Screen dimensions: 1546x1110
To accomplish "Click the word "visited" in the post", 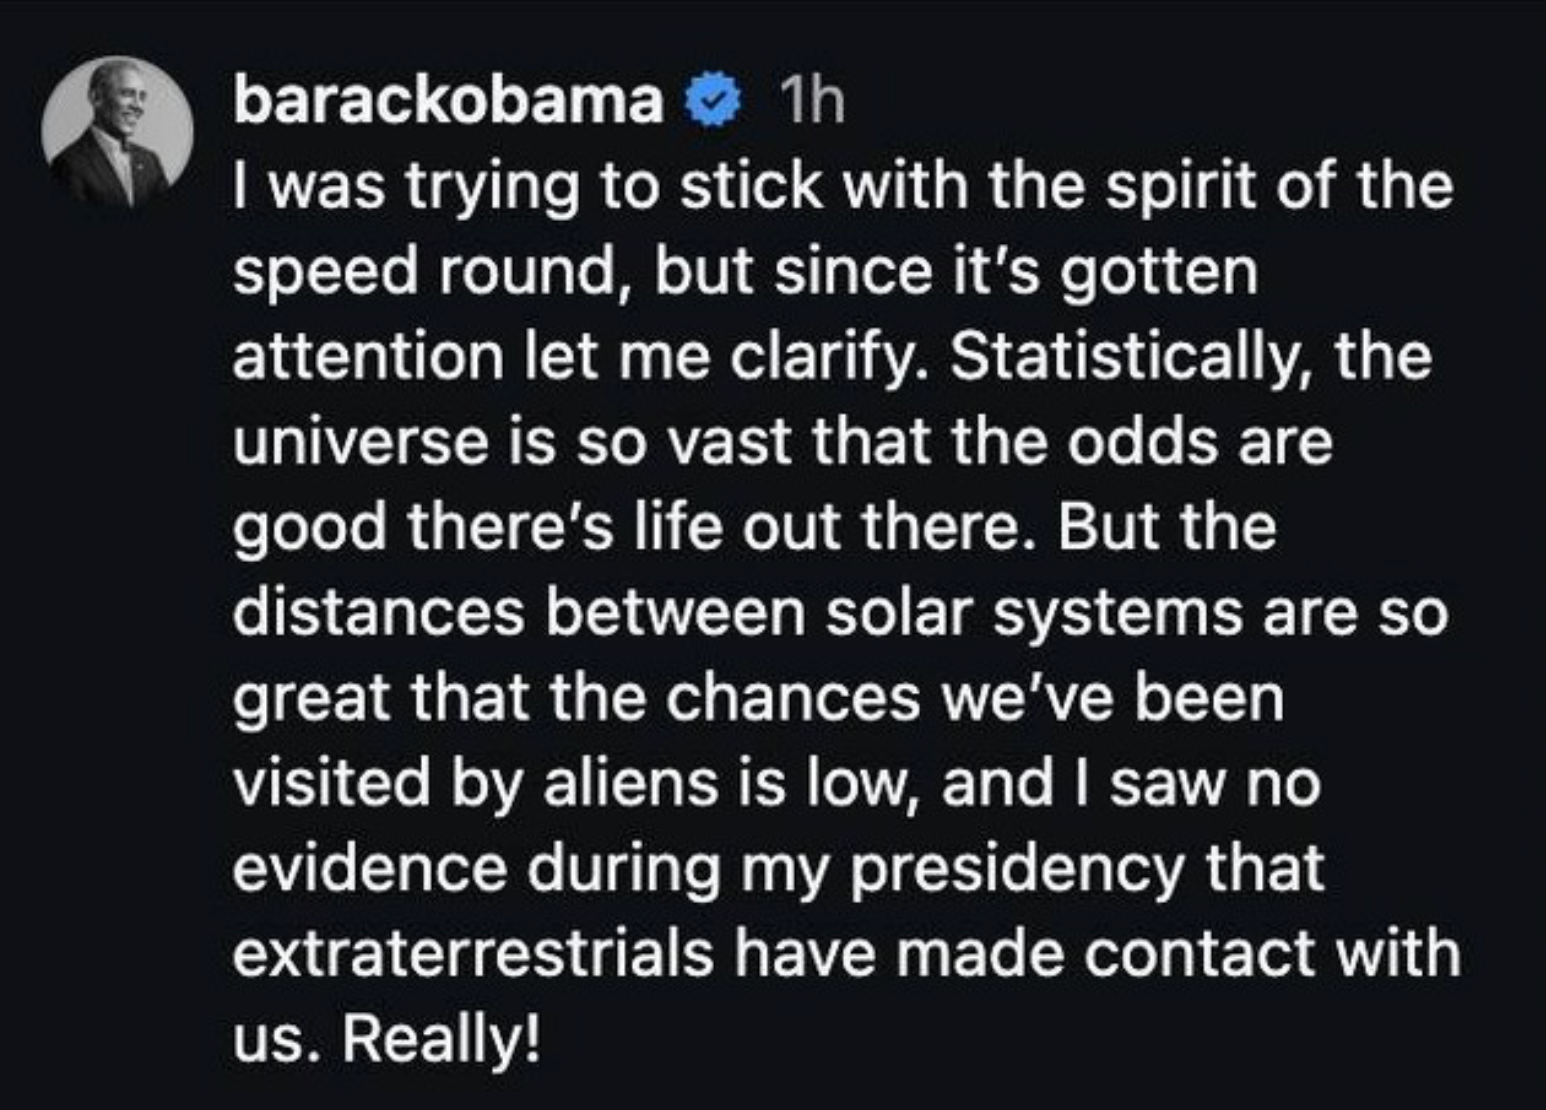I will 328,783.
